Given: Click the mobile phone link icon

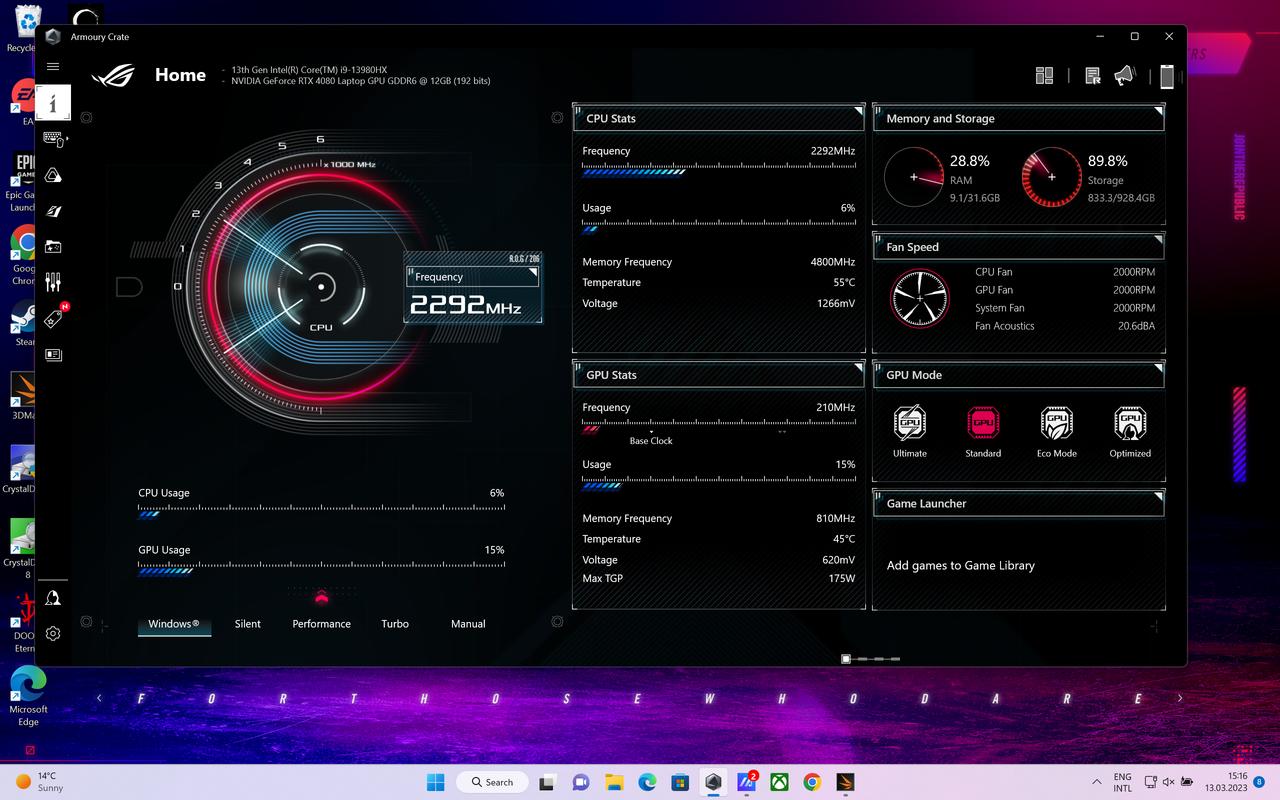Looking at the screenshot, I should click(1166, 76).
